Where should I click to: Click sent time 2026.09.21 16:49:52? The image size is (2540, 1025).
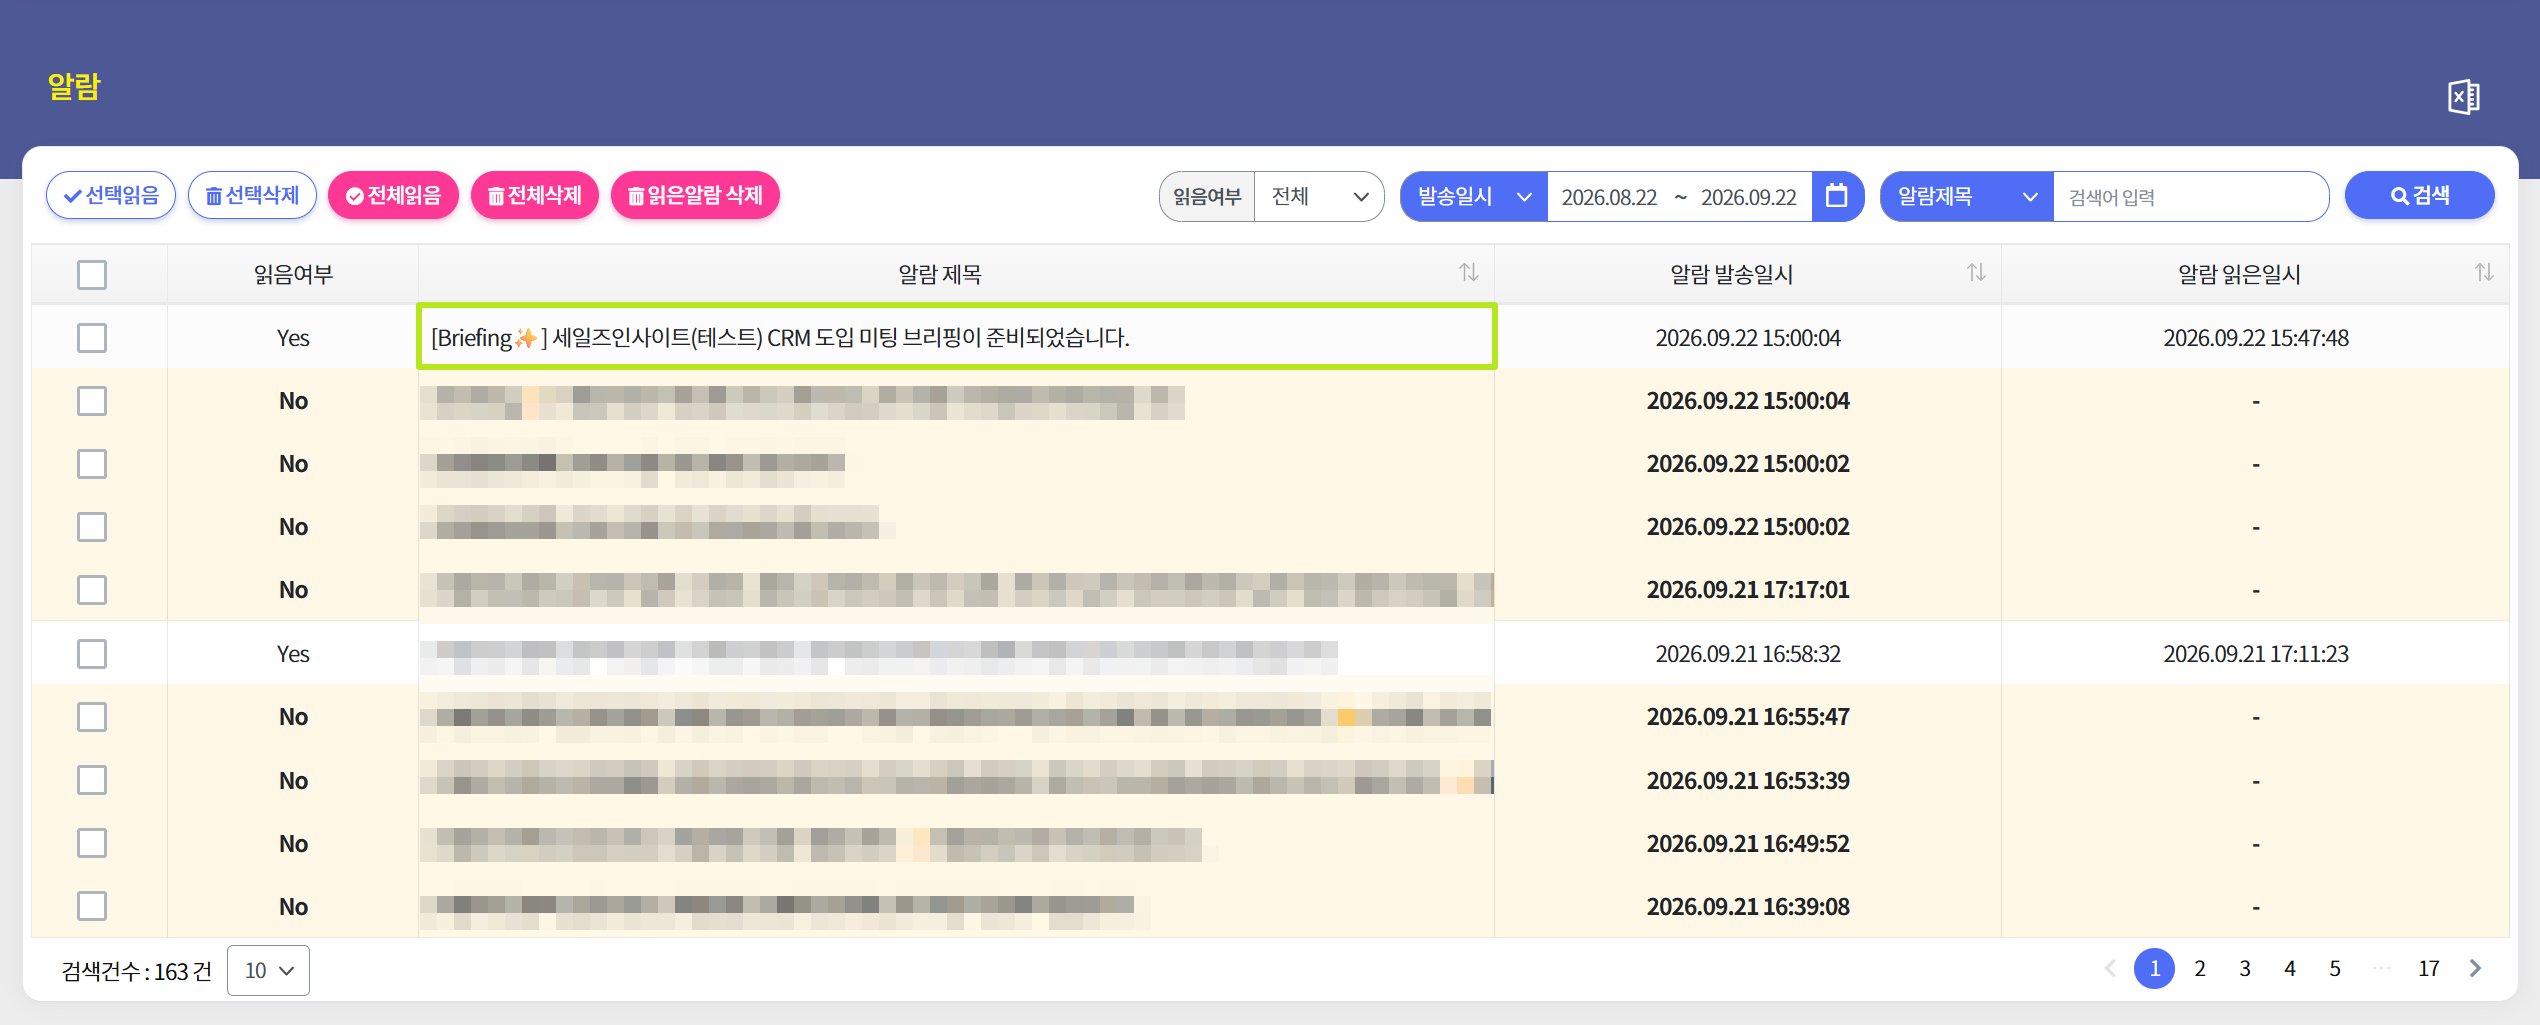coord(1748,843)
